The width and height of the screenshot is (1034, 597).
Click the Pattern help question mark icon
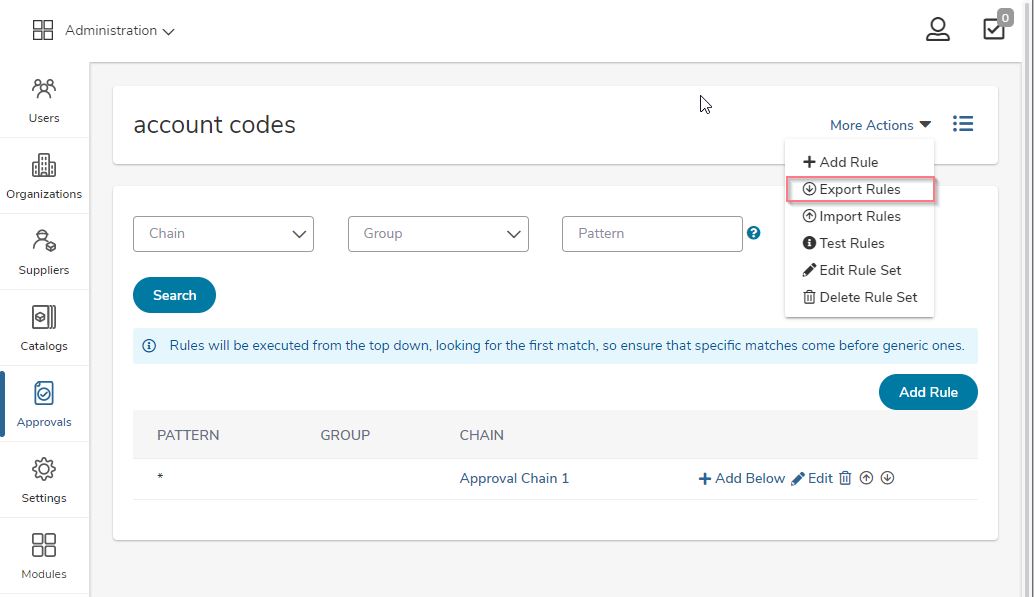tap(753, 233)
